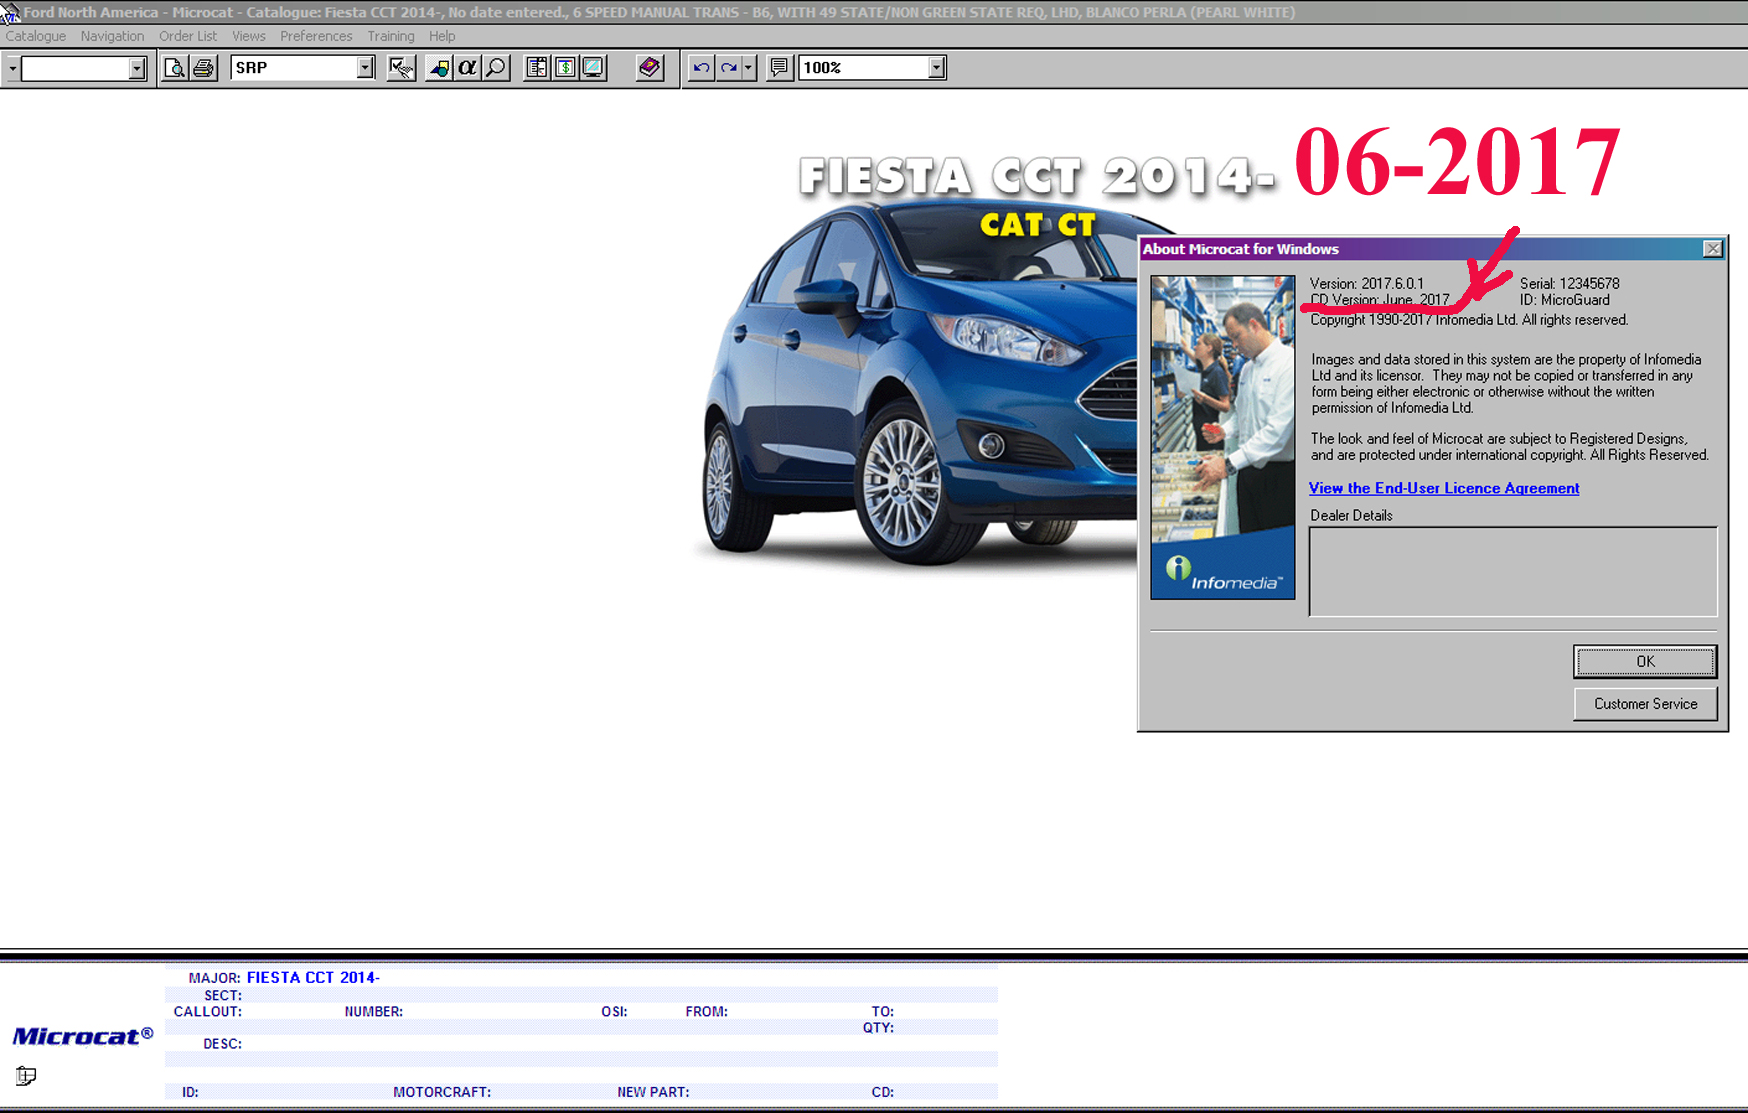Open the dropdown arrow beside redo
The image size is (1748, 1113).
[748, 68]
